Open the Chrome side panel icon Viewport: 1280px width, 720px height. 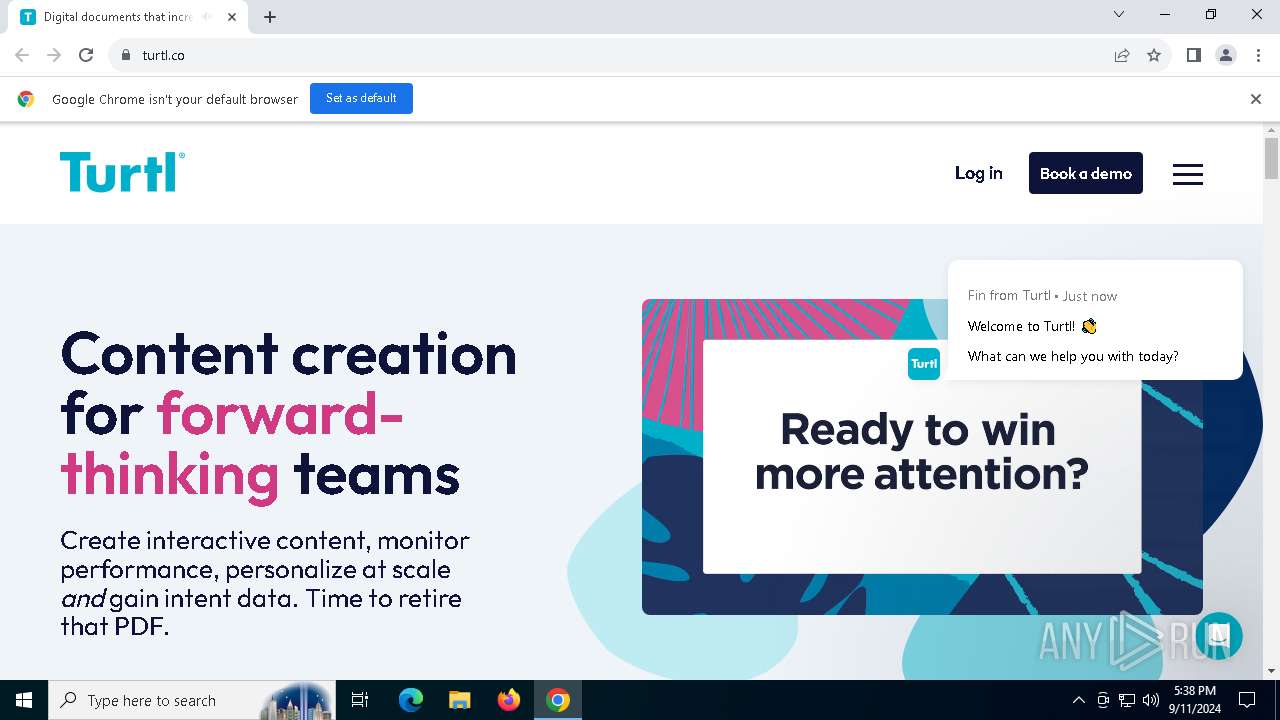[x=1193, y=55]
